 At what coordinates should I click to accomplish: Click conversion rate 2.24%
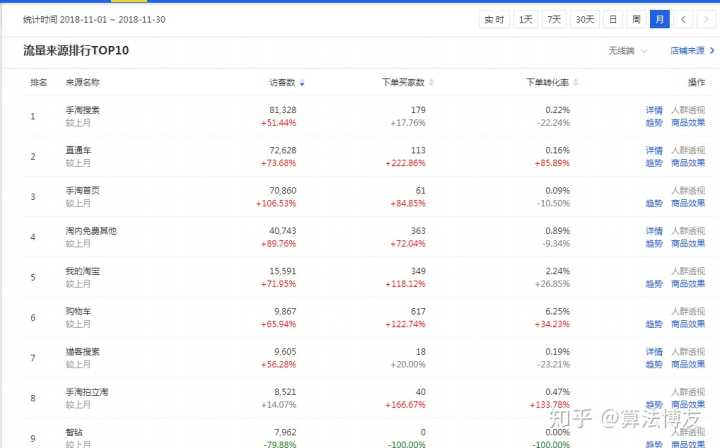point(557,271)
